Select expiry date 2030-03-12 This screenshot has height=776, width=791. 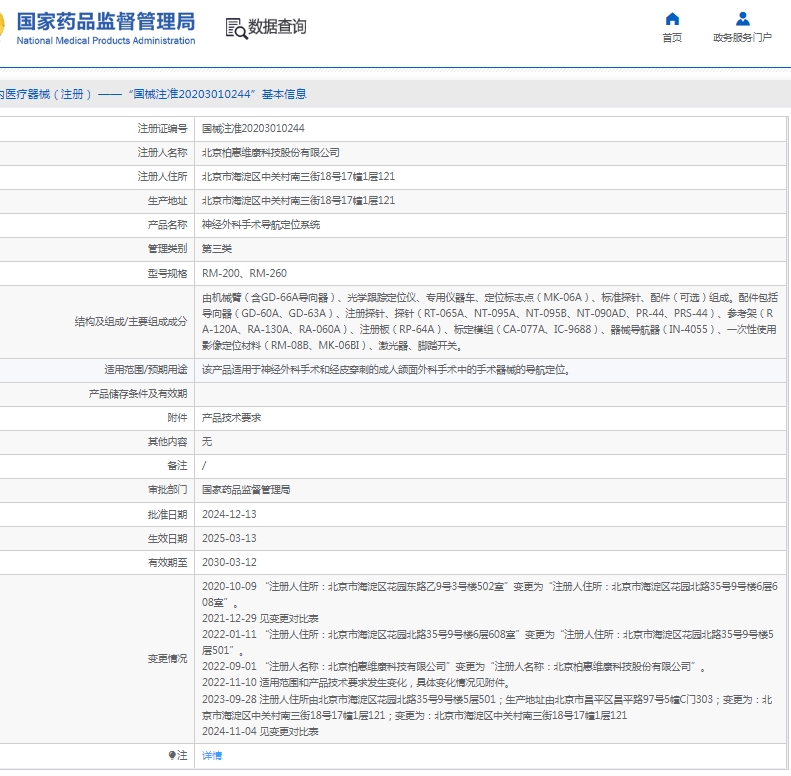click(229, 562)
